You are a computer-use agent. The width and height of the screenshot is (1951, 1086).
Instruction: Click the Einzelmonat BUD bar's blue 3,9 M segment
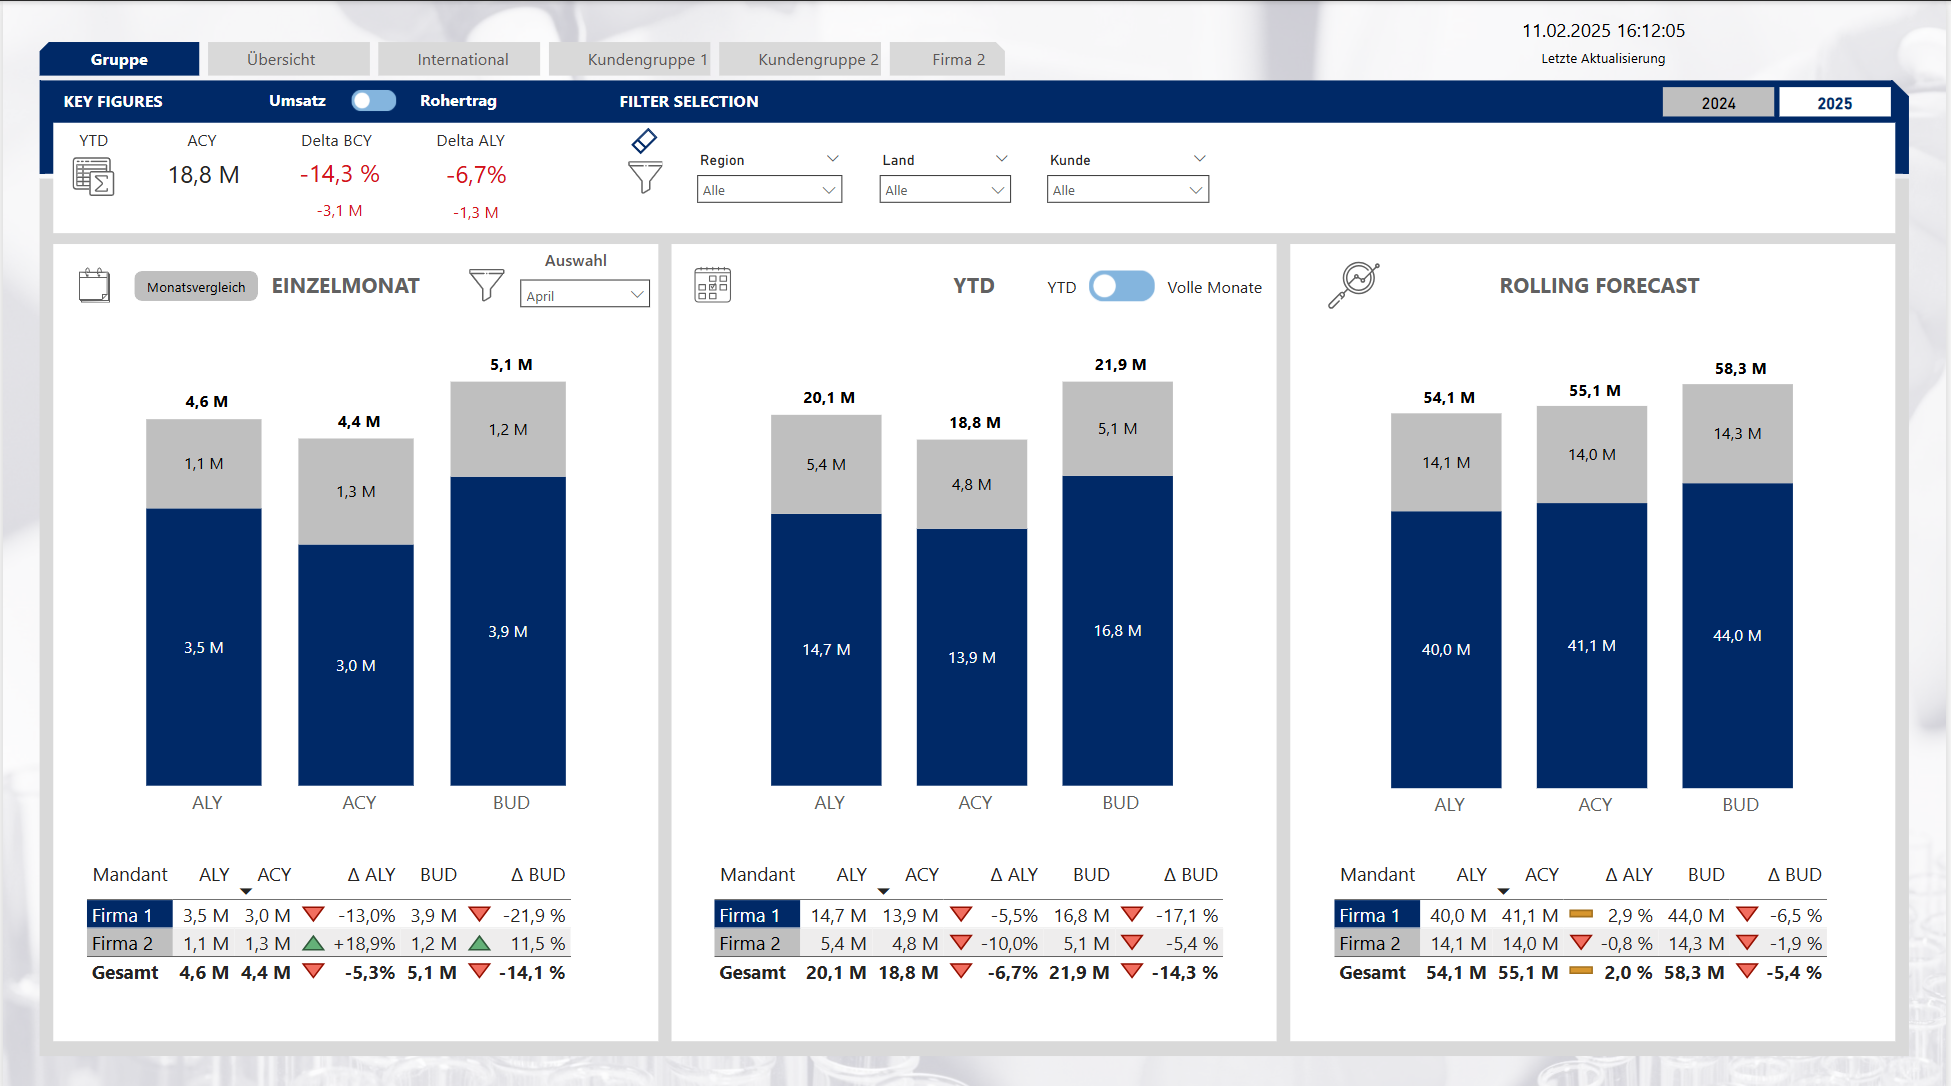pos(508,631)
